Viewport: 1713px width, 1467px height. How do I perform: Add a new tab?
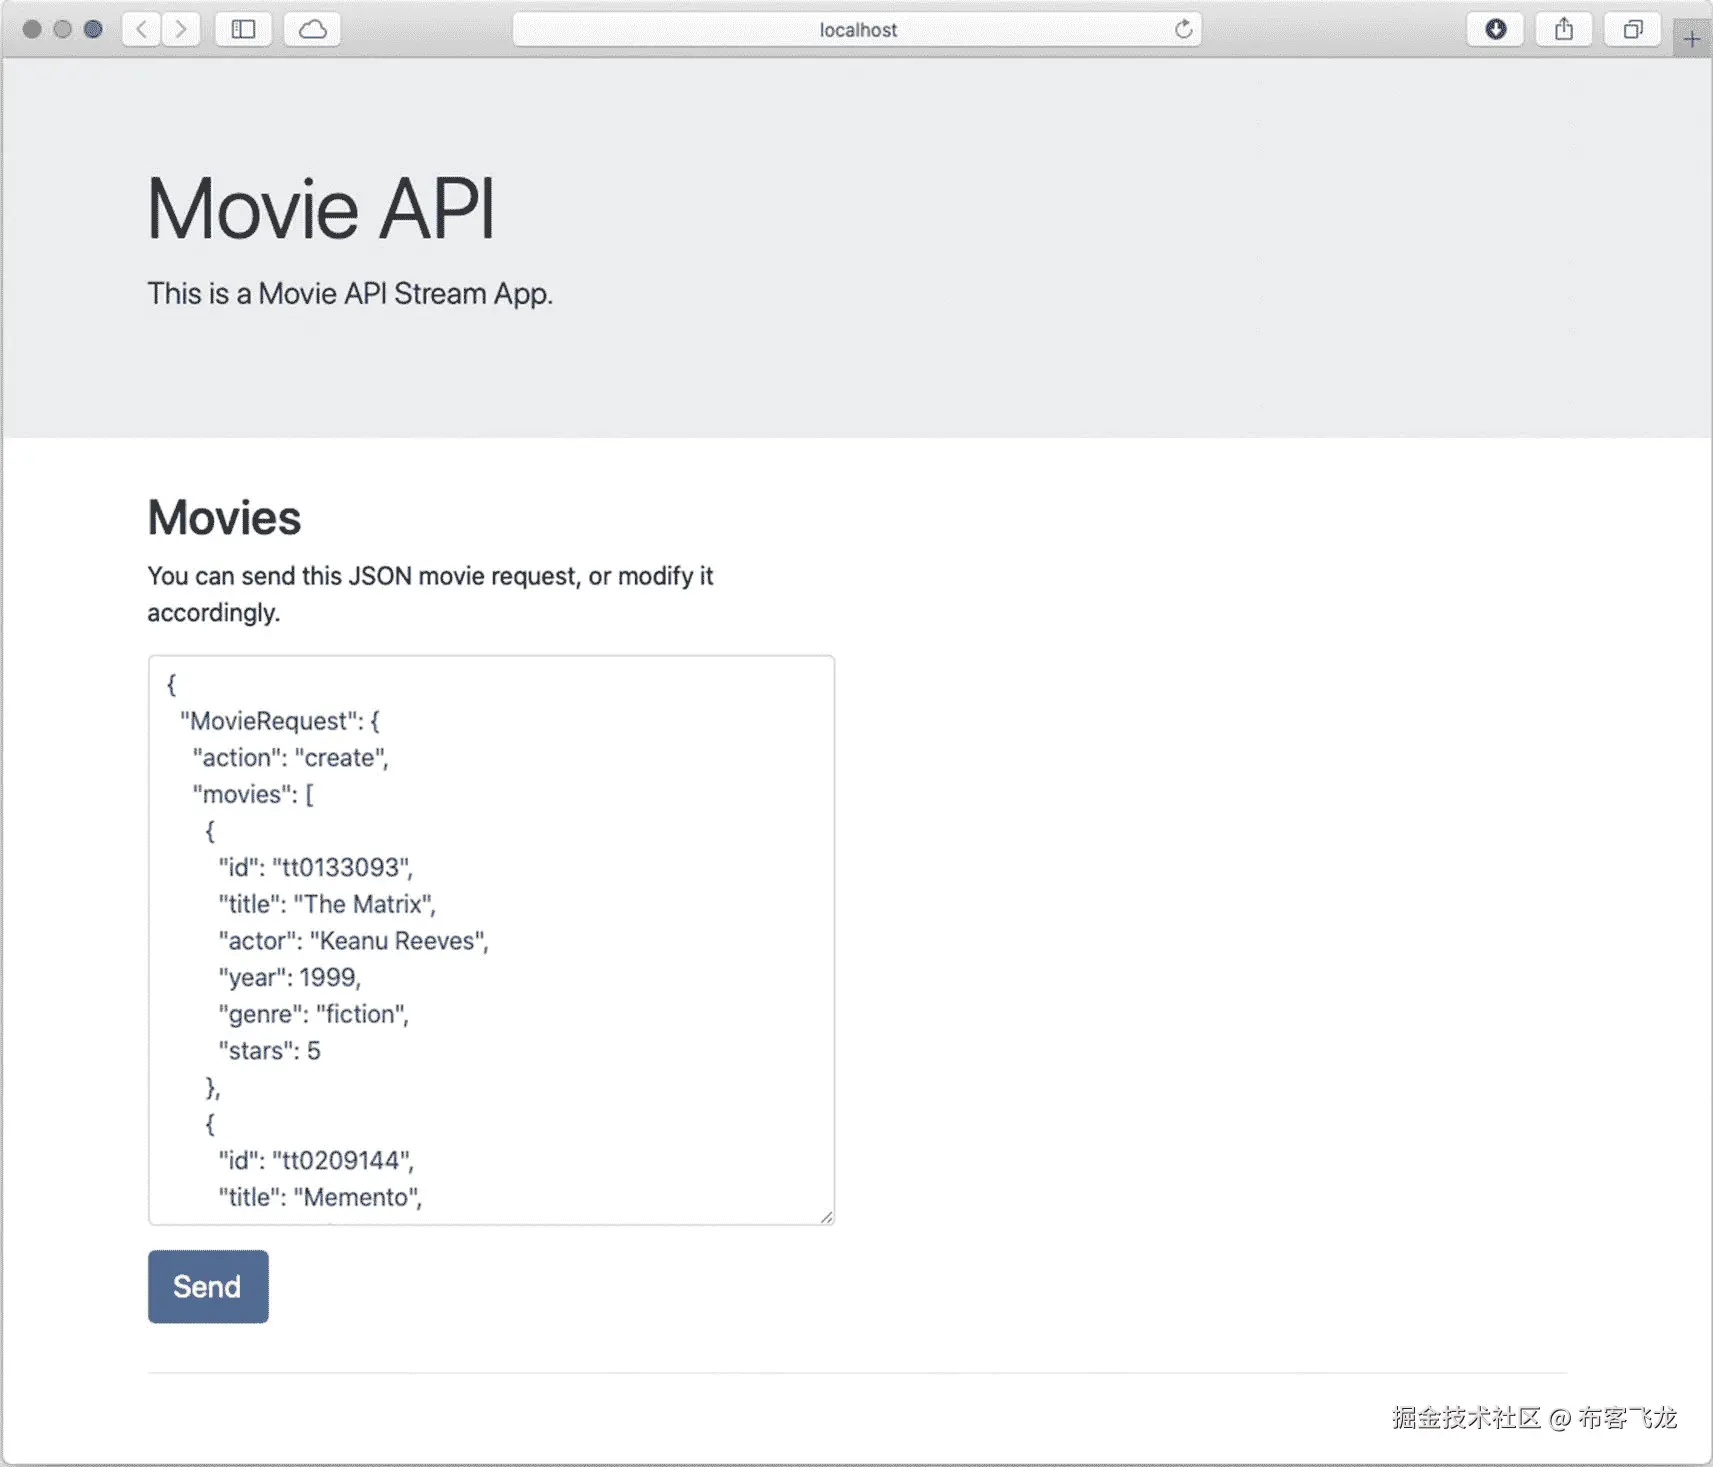[x=1691, y=39]
